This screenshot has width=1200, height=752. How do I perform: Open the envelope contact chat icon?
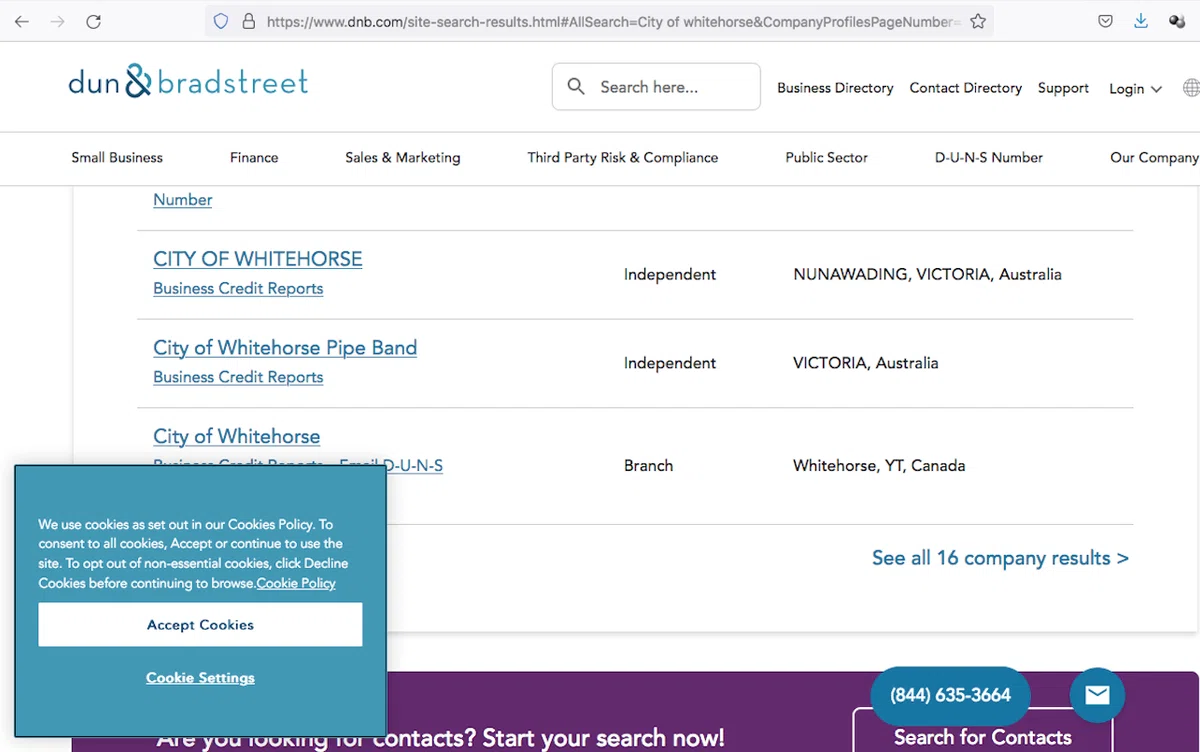click(1097, 694)
